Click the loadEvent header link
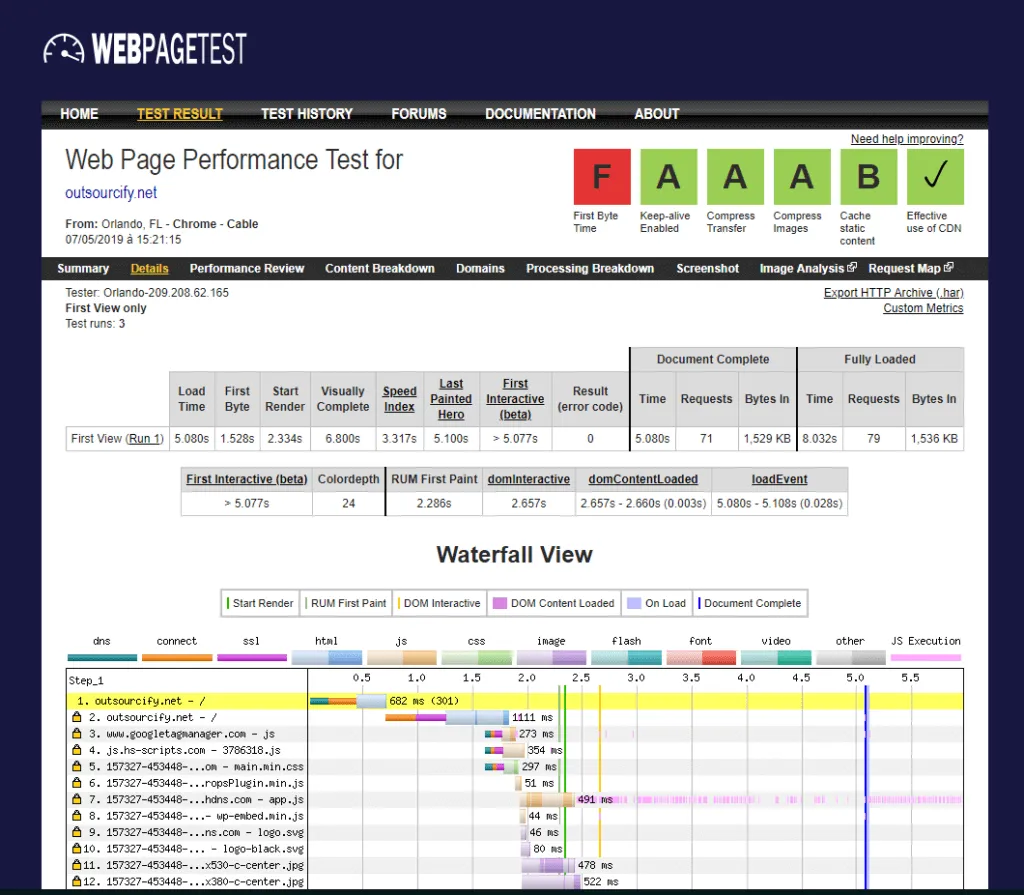 point(780,479)
